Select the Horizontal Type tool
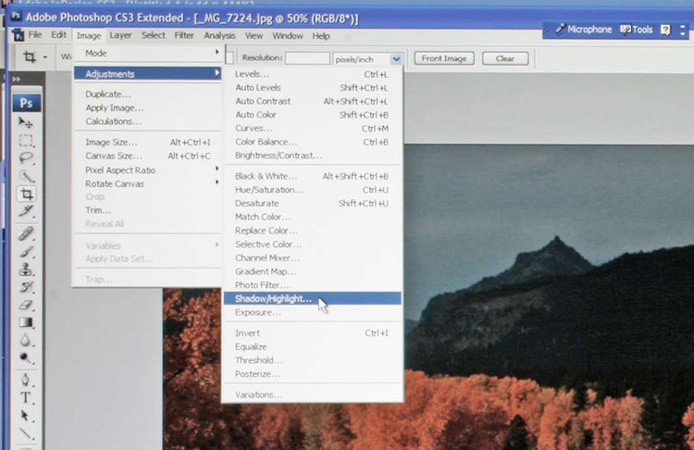Viewport: 694px width, 450px height. [27, 398]
